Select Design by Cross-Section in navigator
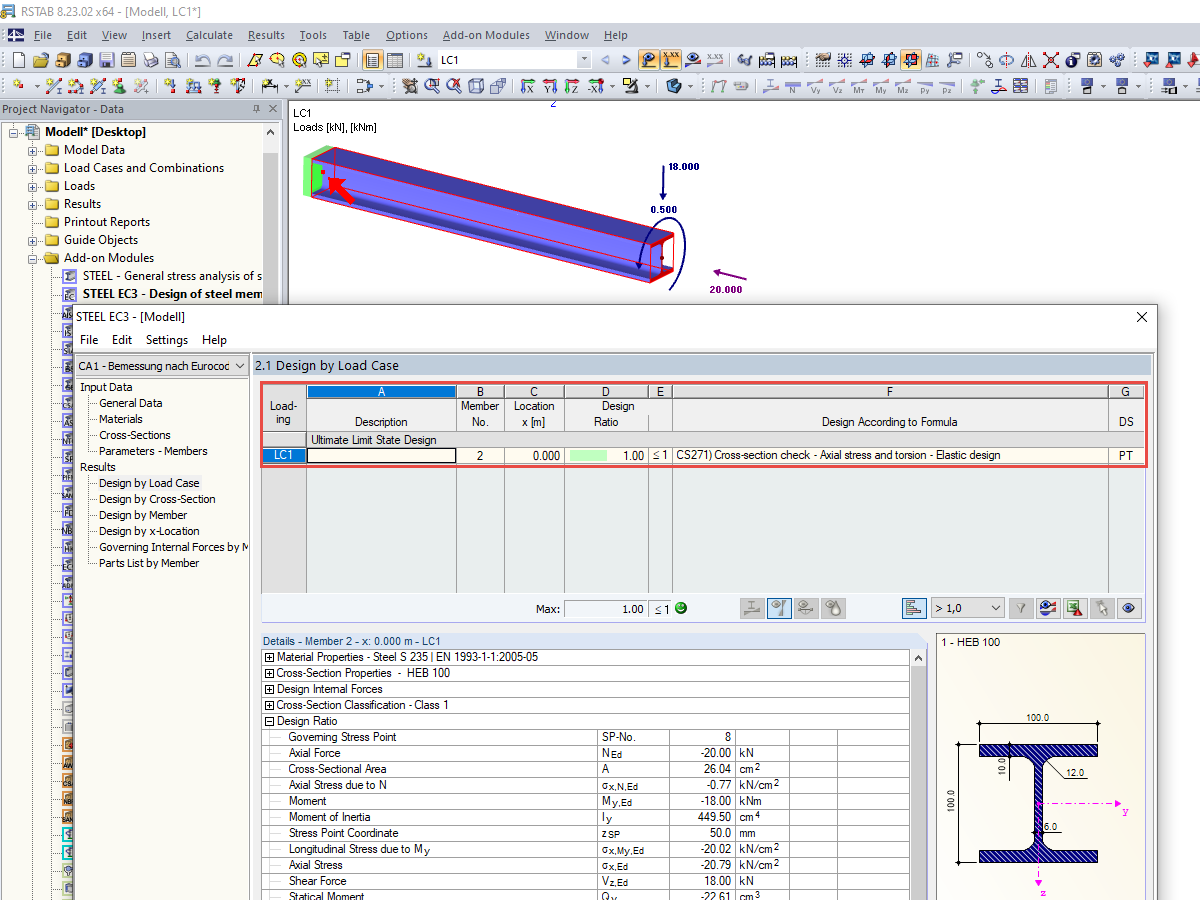This screenshot has width=1200, height=900. click(154, 499)
